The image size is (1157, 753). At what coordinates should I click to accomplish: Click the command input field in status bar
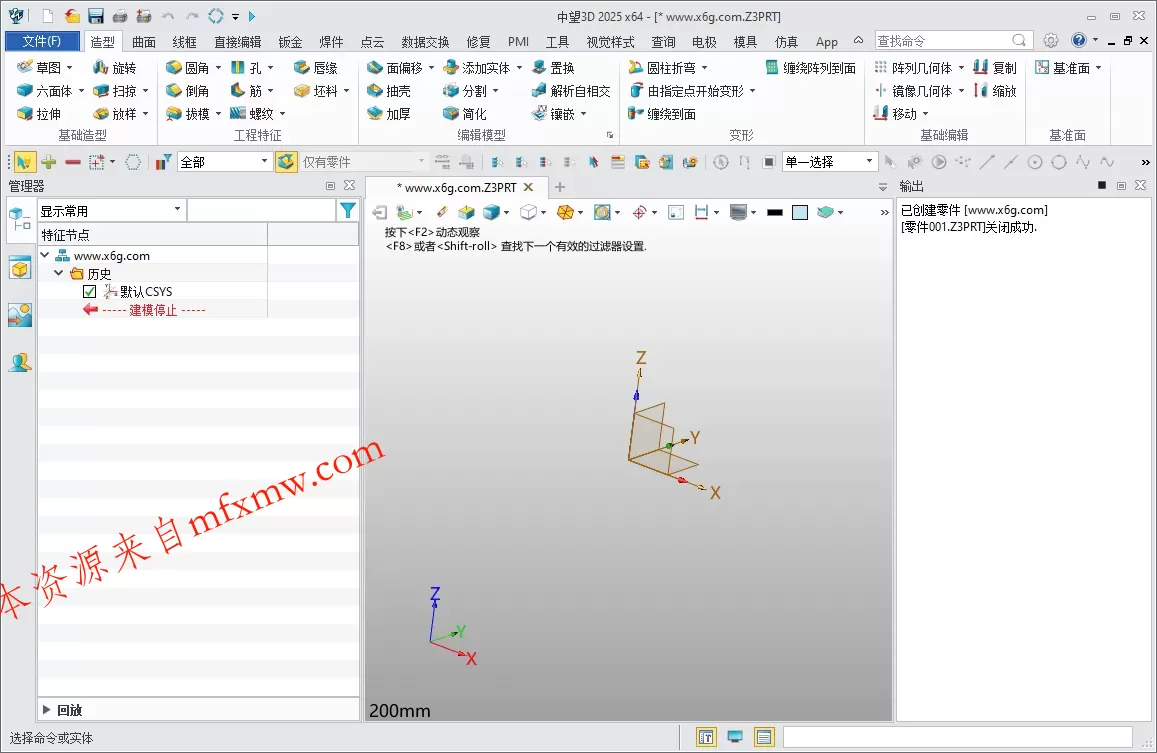[957, 737]
